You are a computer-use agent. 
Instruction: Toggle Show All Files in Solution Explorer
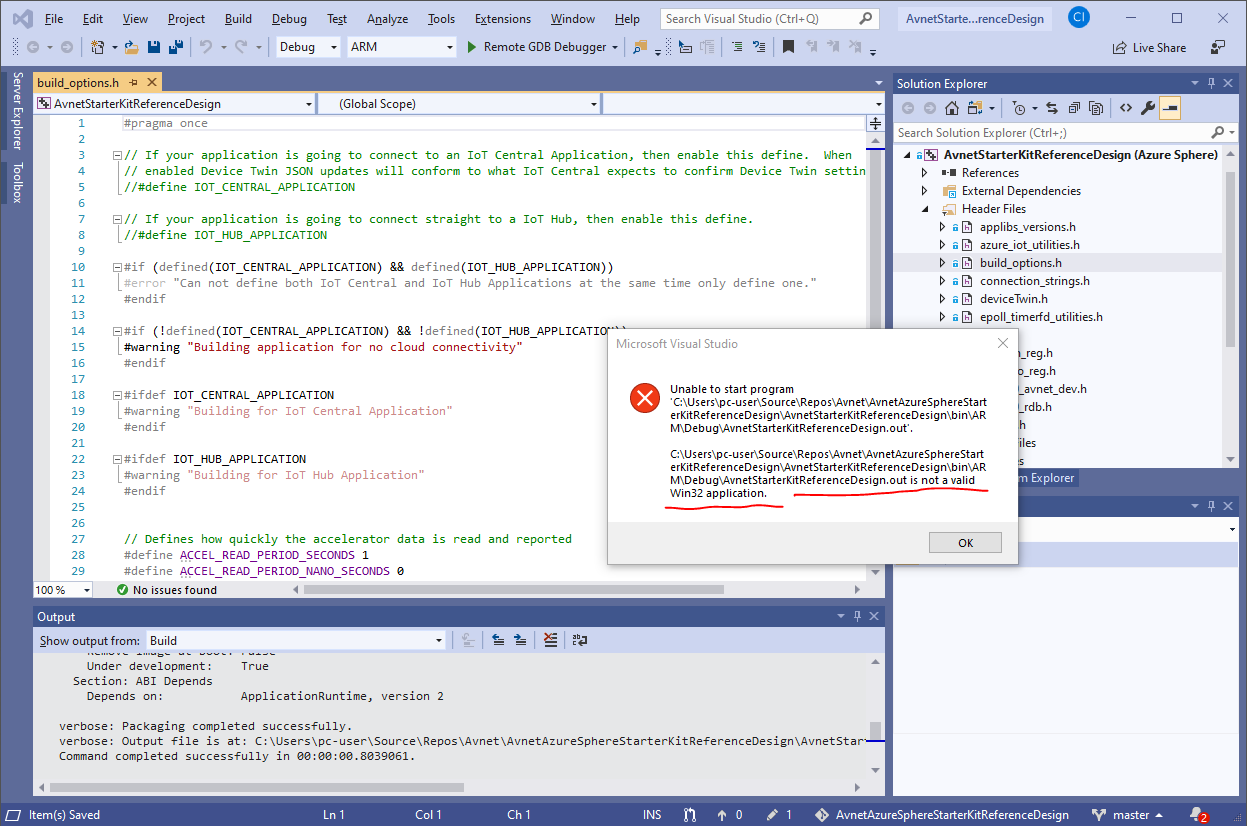[x=1096, y=108]
